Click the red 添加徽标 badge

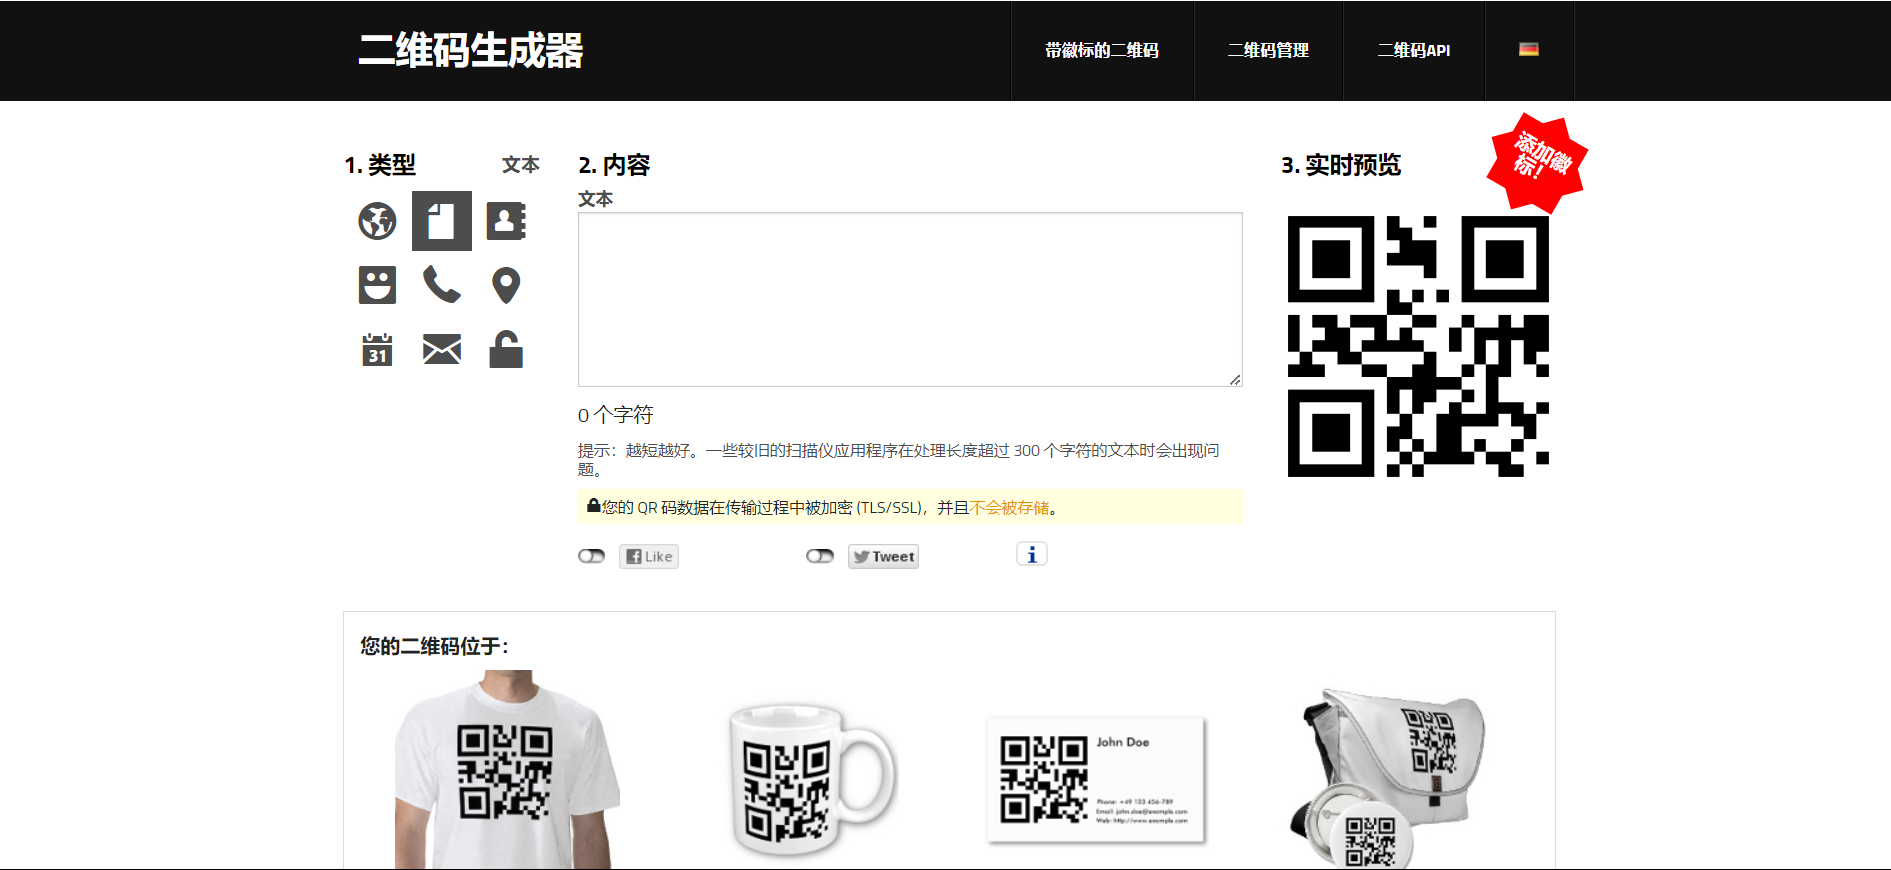pyautogui.click(x=1538, y=161)
